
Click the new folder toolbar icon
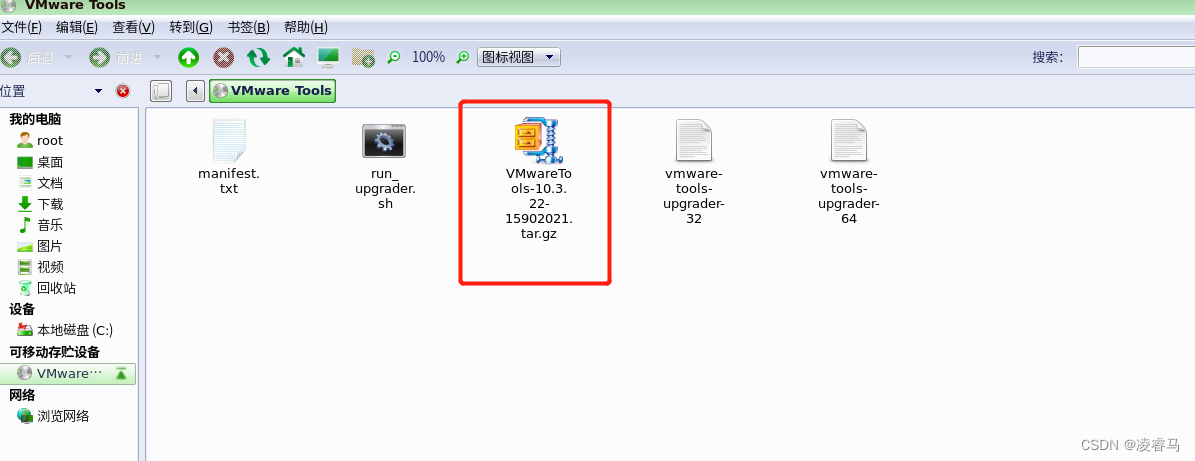[364, 58]
